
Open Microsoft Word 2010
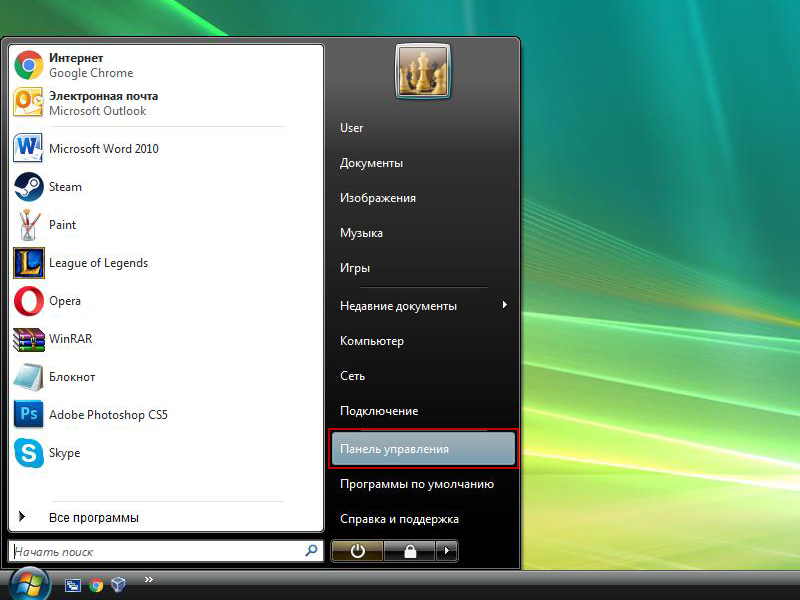click(166, 148)
